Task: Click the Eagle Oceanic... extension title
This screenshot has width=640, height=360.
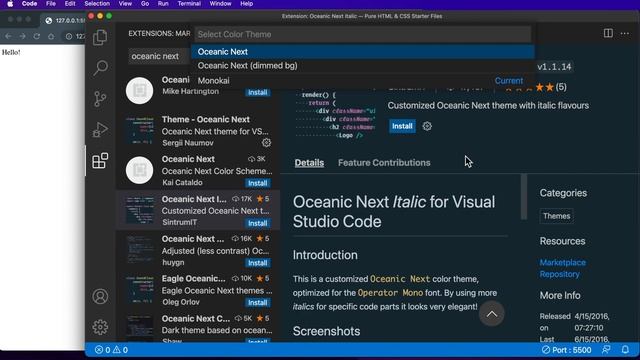Action: pos(193,278)
